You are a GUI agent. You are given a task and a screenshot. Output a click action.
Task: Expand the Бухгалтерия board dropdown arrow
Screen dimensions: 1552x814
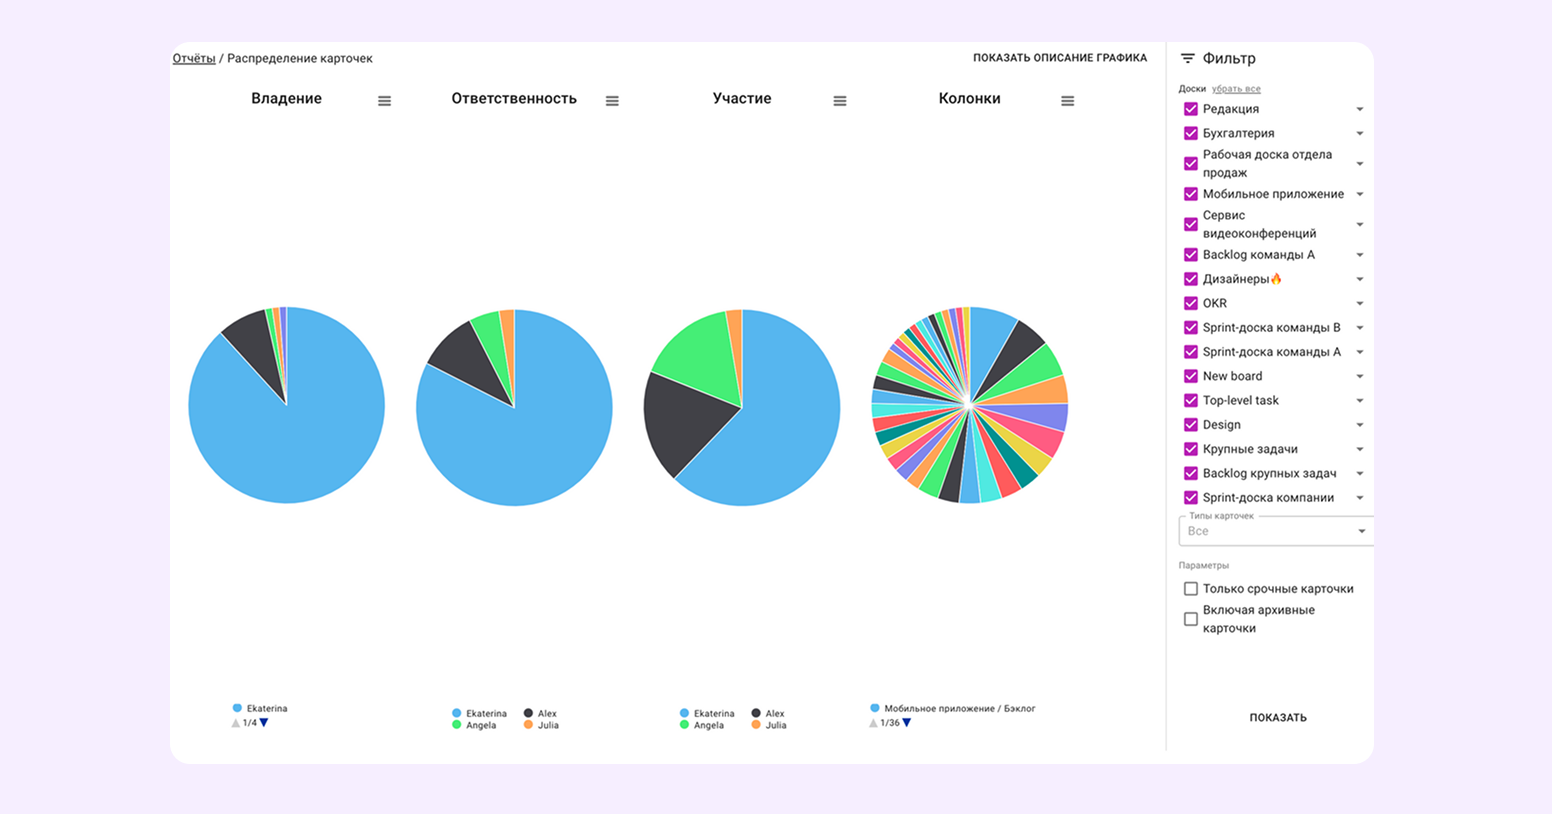point(1359,134)
